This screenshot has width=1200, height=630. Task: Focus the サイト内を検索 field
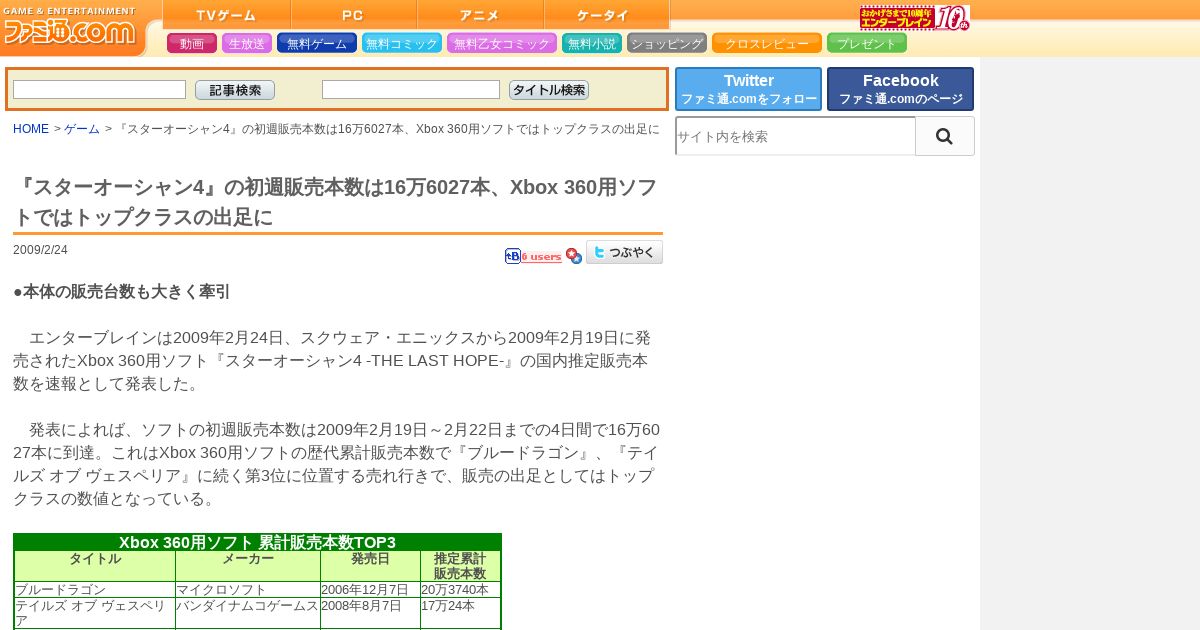[795, 136]
